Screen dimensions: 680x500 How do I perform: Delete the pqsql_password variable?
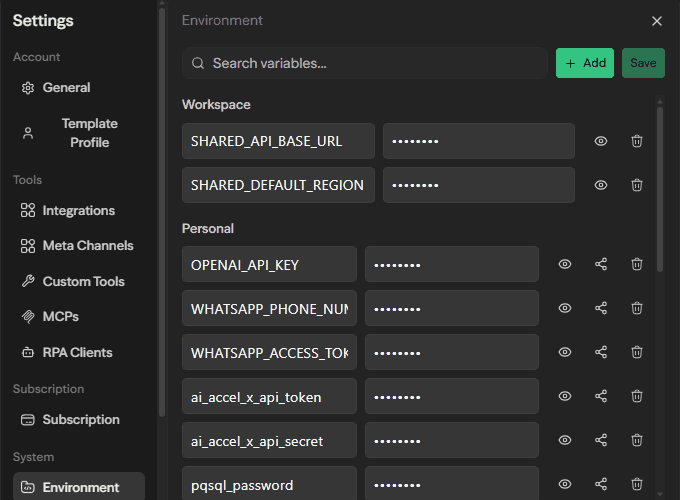(637, 484)
